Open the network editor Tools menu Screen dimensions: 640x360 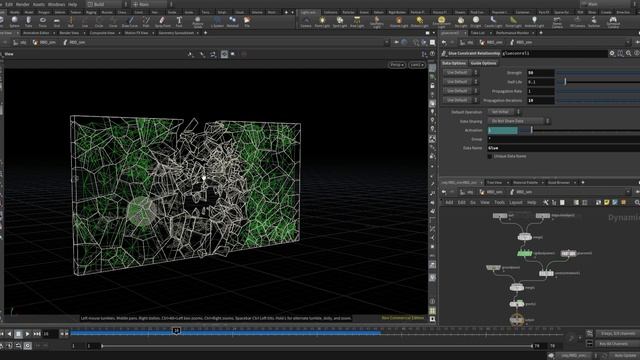500,202
